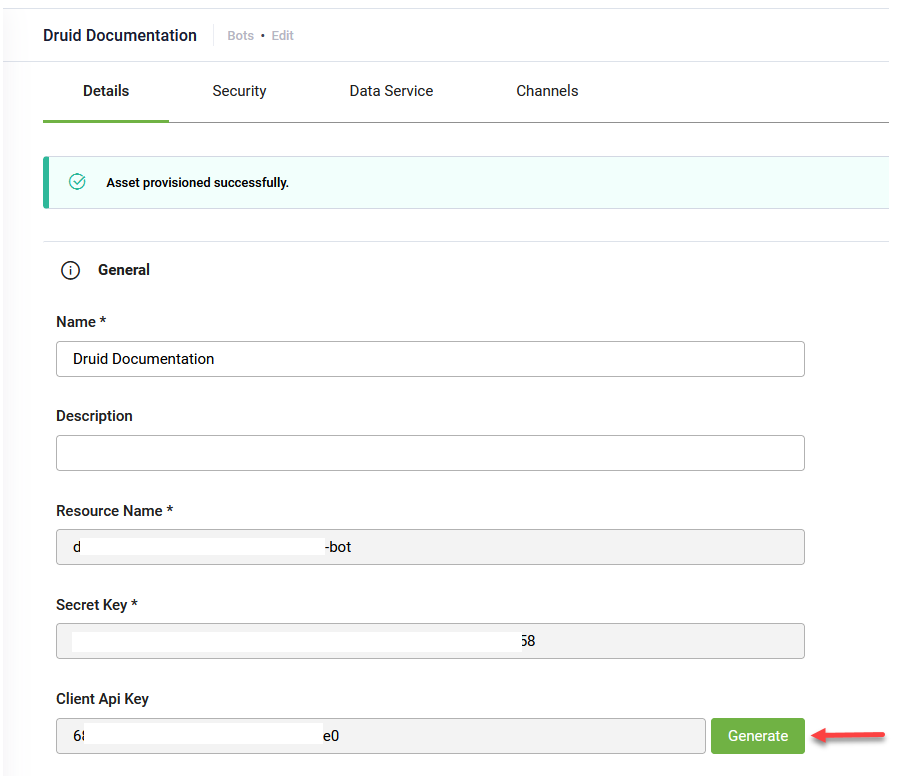
Task: Click the General section info icon
Action: [x=70, y=270]
